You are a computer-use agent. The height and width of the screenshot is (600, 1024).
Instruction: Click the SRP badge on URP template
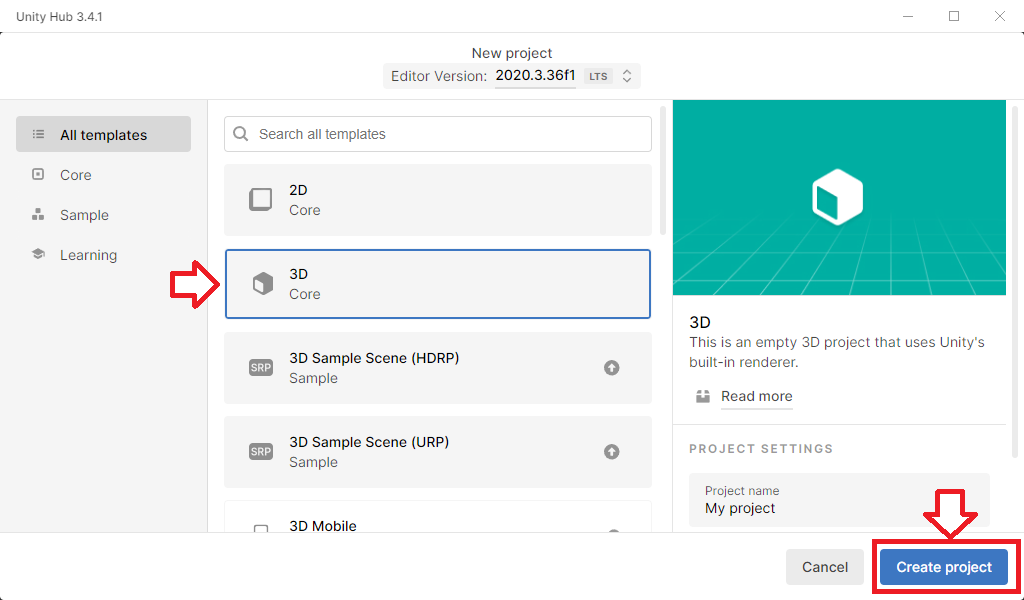coord(261,452)
